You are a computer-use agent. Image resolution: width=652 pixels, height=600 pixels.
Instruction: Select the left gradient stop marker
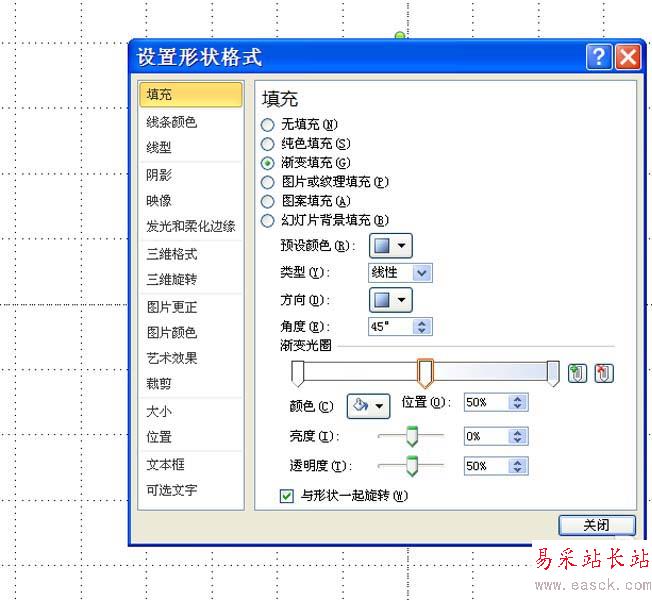pos(298,373)
